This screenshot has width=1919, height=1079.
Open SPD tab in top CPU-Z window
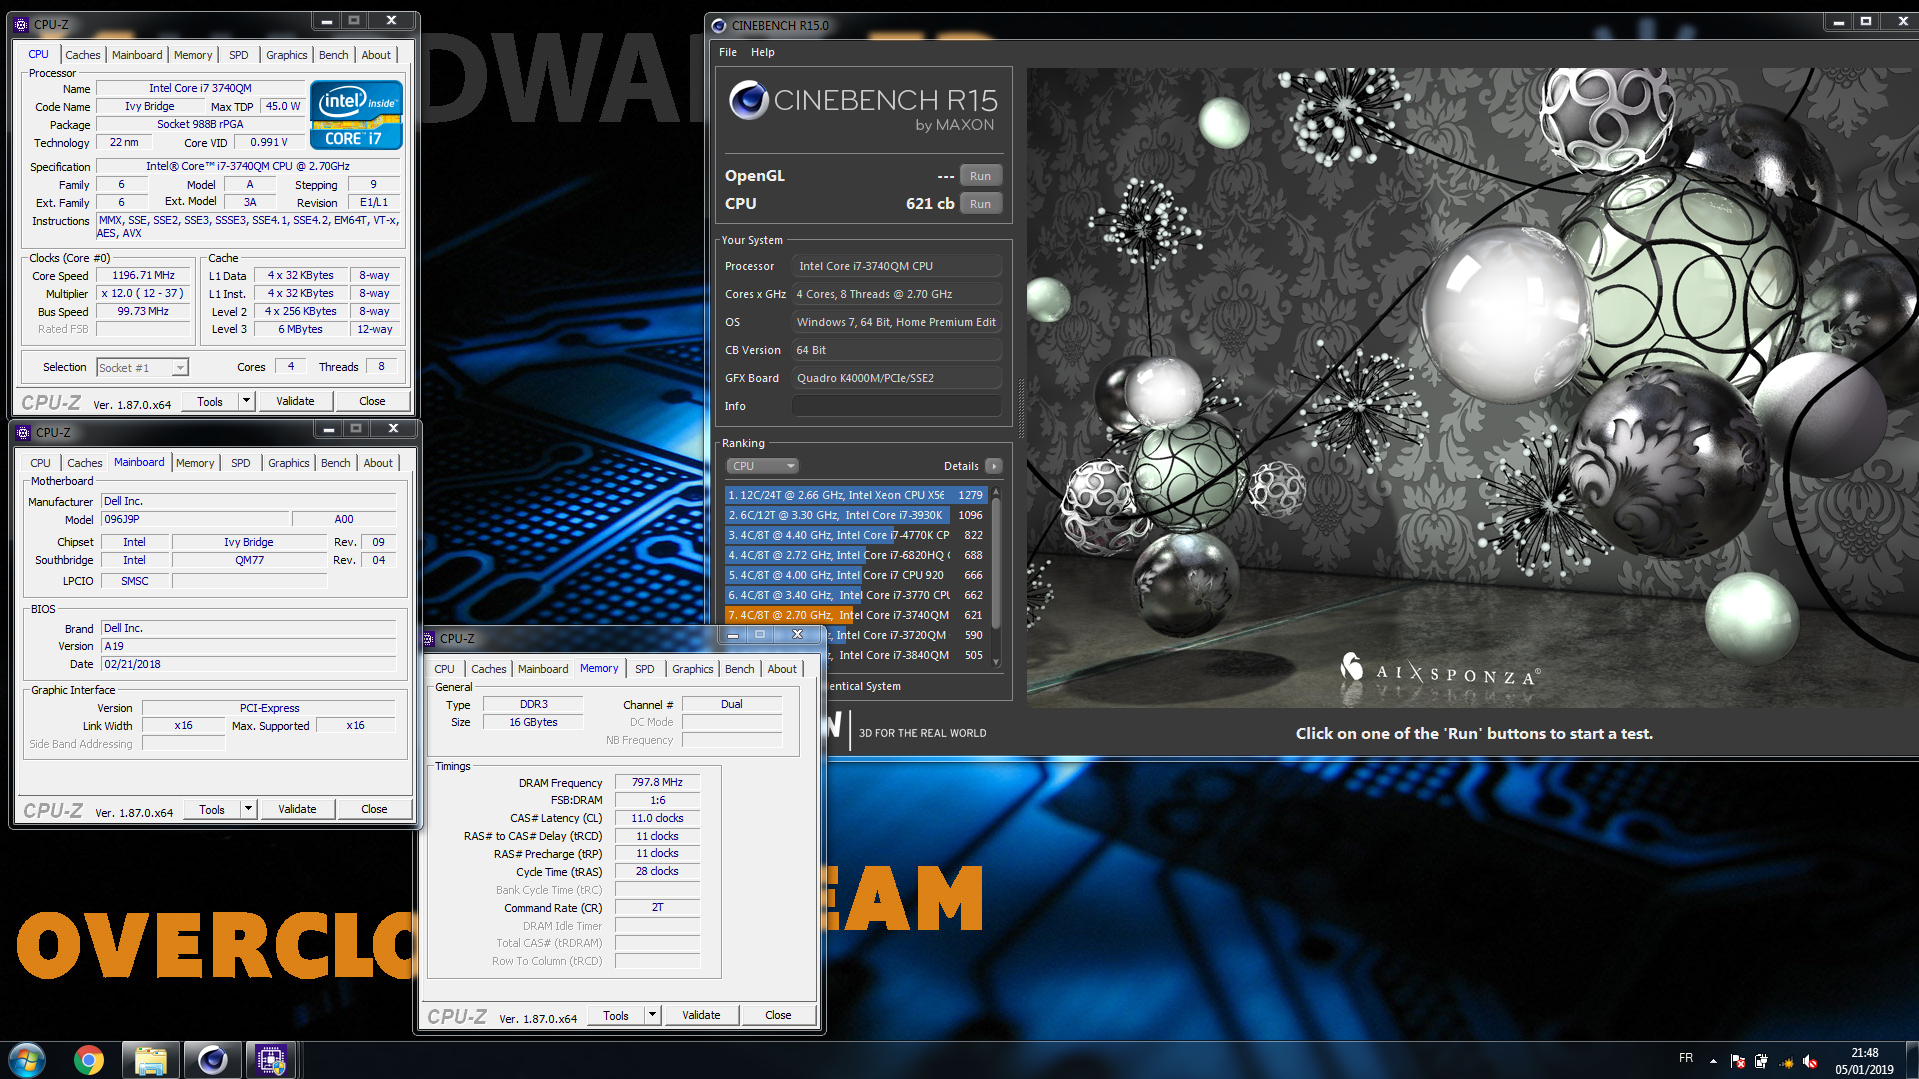239,55
